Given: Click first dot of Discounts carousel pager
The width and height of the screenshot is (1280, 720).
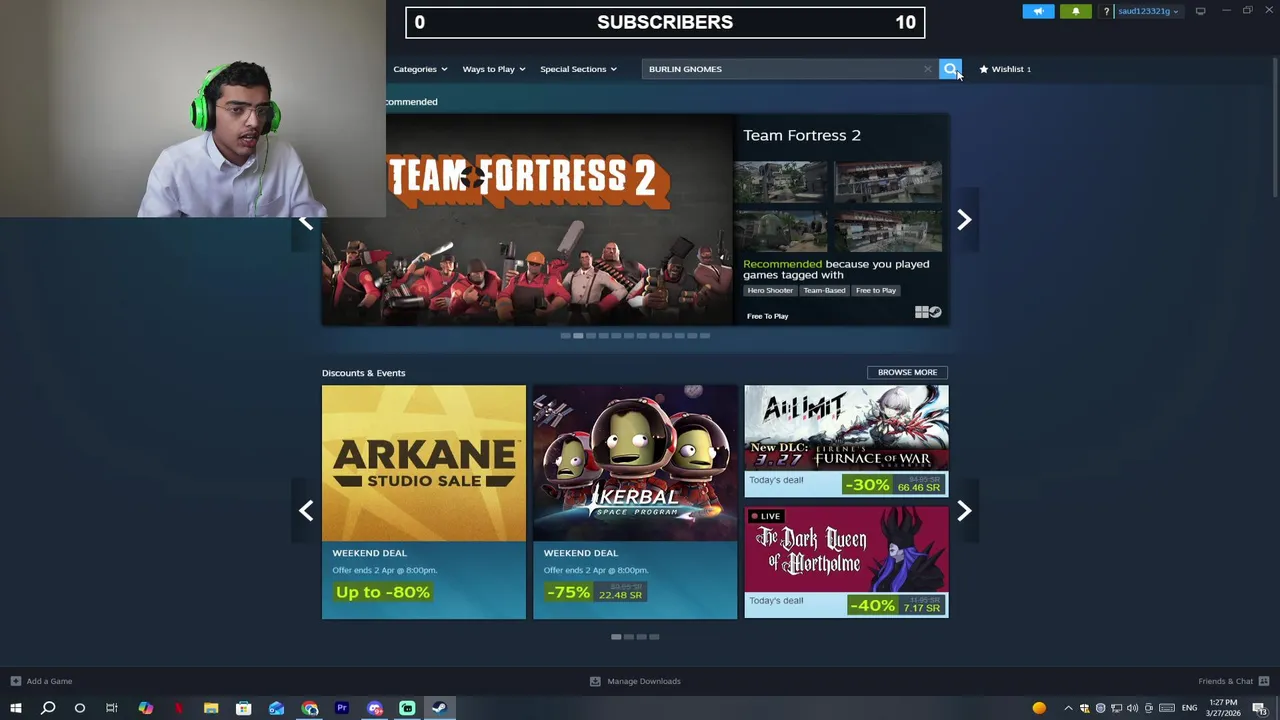Looking at the screenshot, I should (x=616, y=637).
